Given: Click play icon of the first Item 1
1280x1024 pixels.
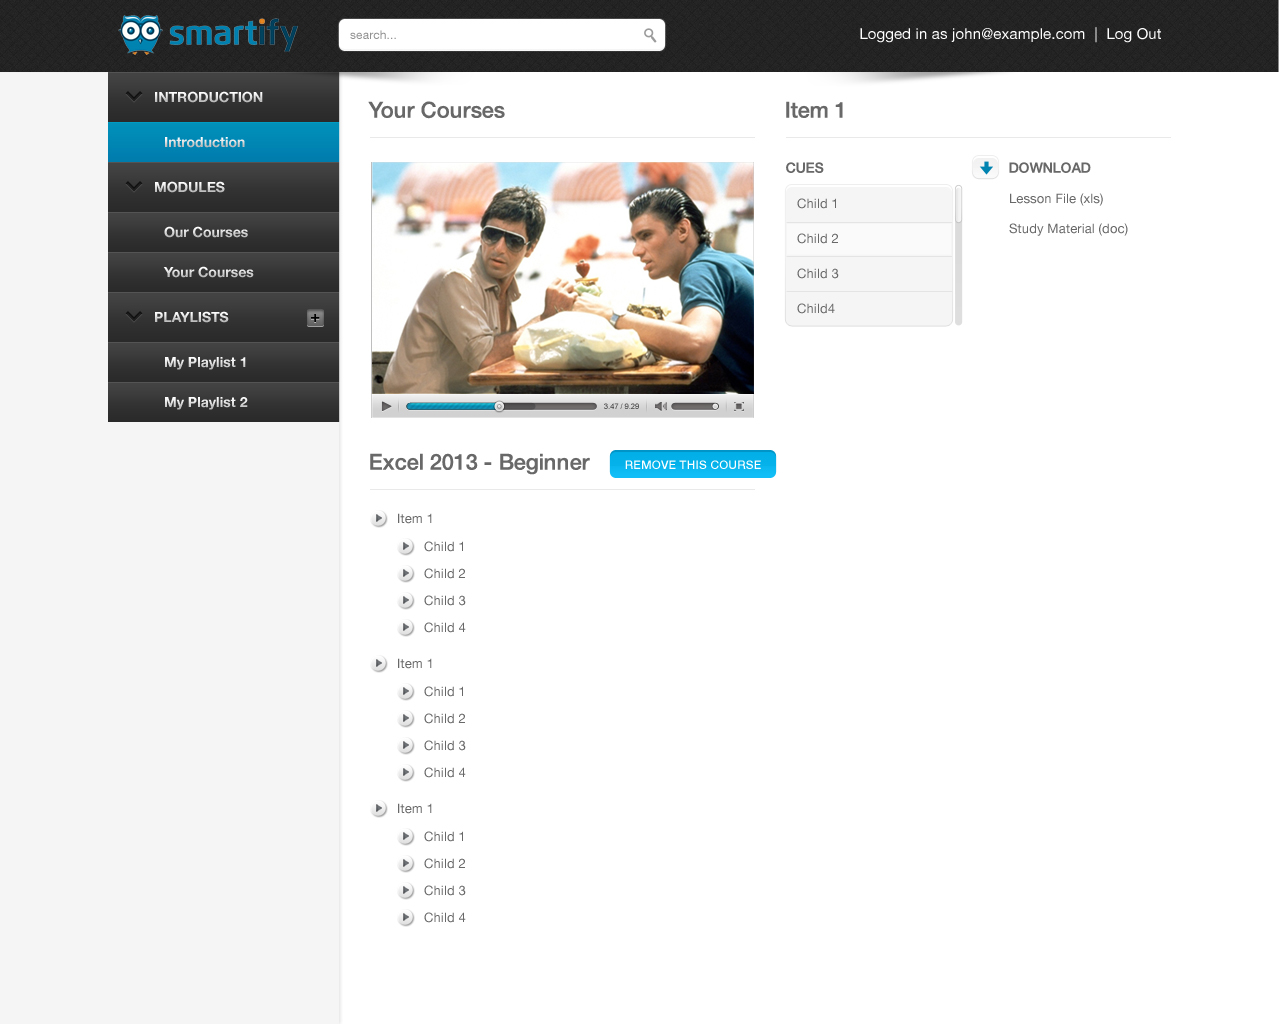Looking at the screenshot, I should 380,519.
